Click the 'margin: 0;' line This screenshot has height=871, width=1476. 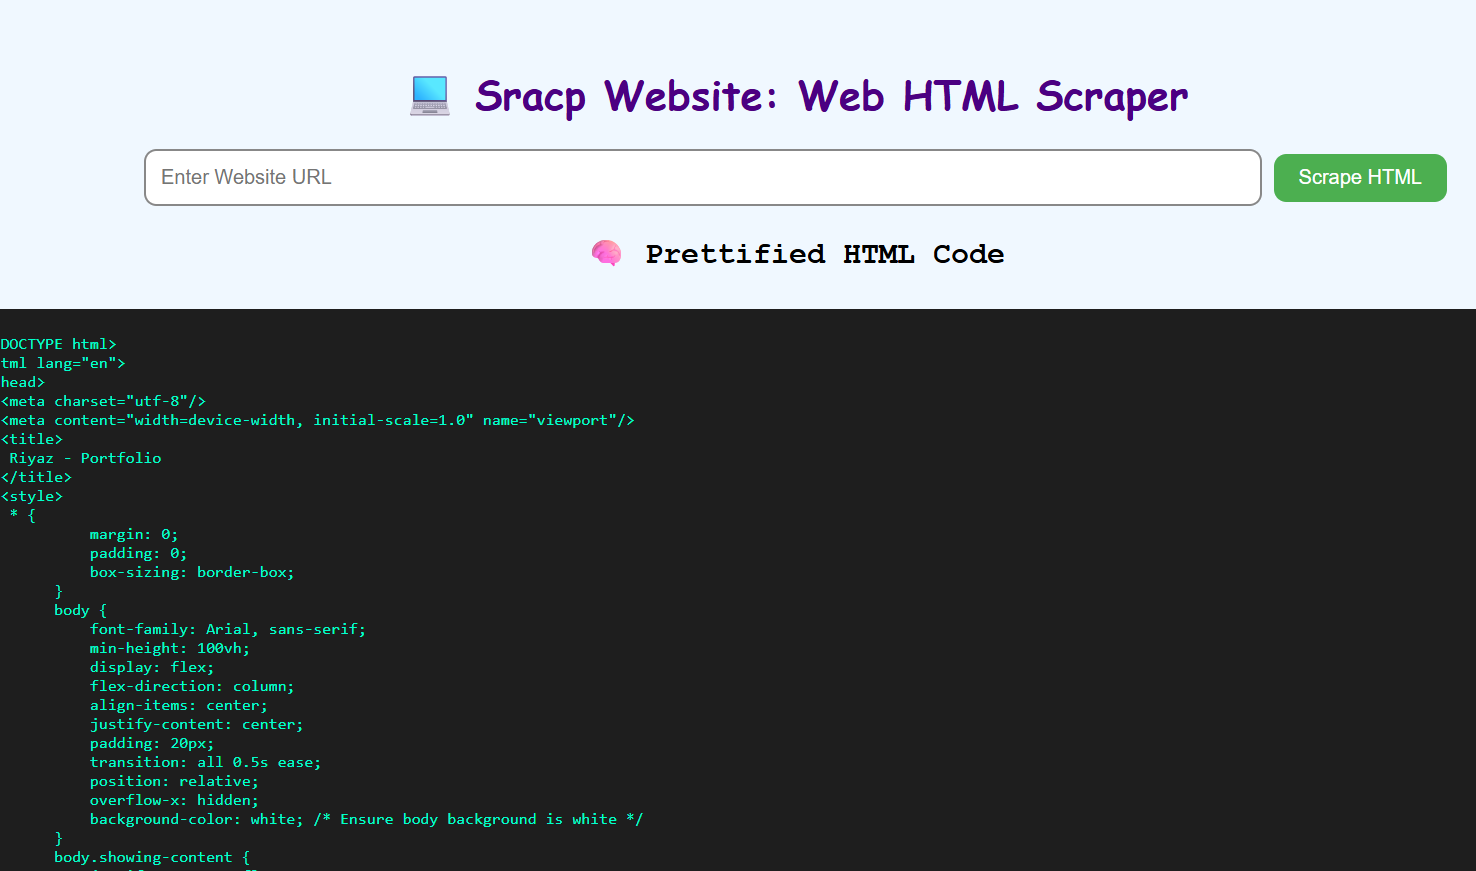[x=134, y=534]
